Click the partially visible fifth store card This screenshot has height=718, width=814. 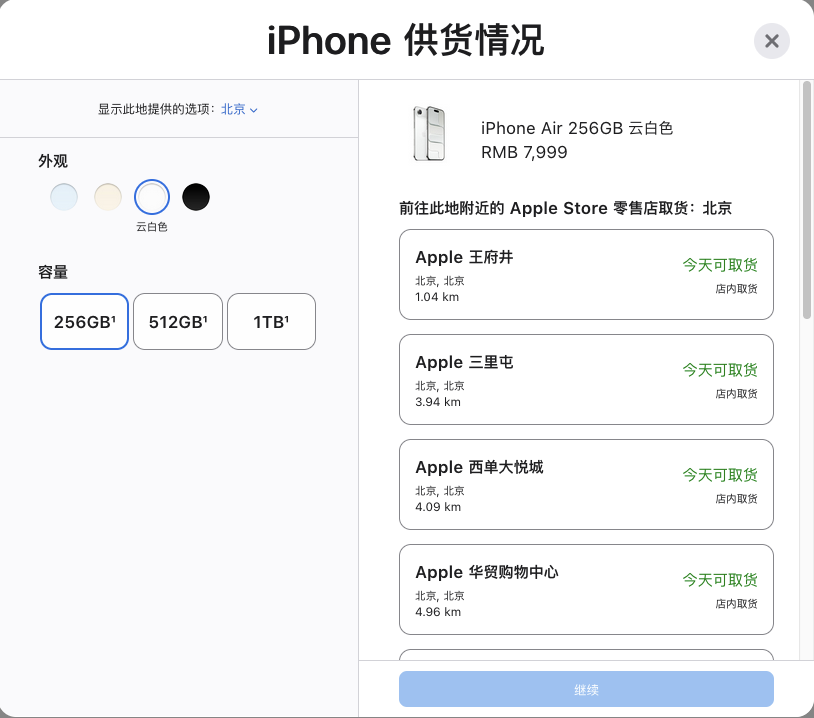pos(586,655)
